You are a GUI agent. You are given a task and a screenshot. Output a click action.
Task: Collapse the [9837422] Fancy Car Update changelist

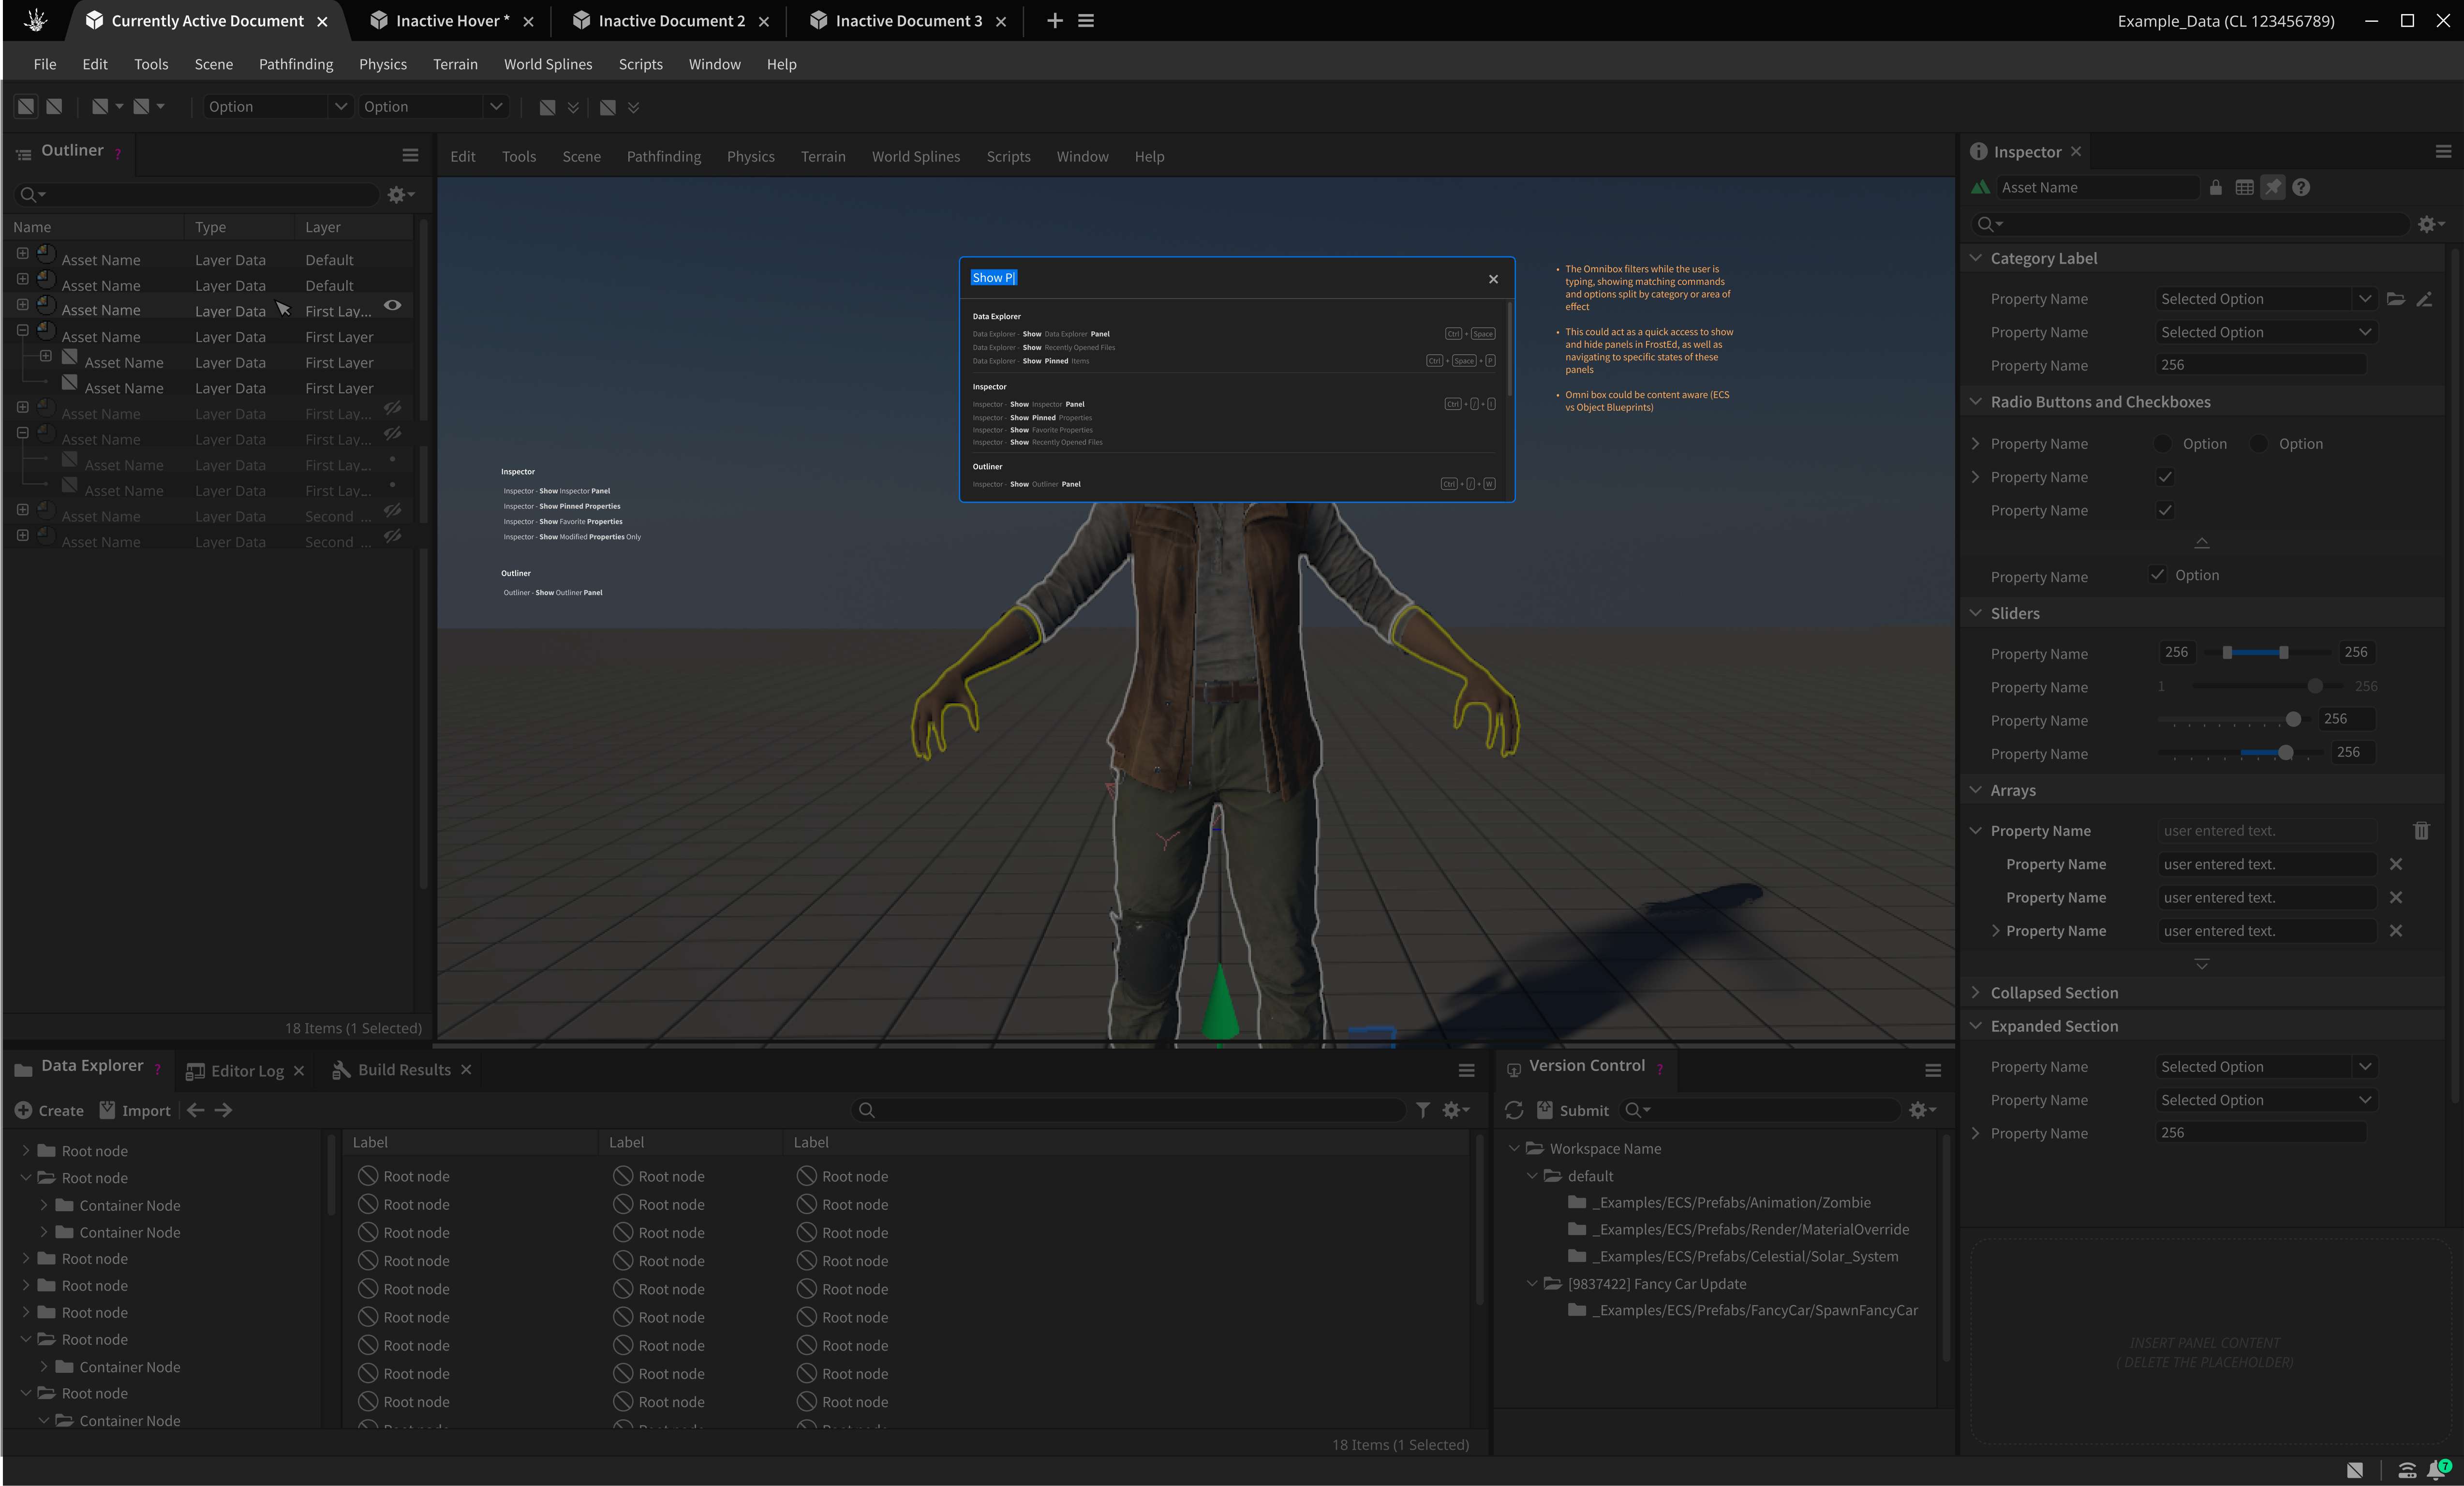(x=1532, y=1284)
